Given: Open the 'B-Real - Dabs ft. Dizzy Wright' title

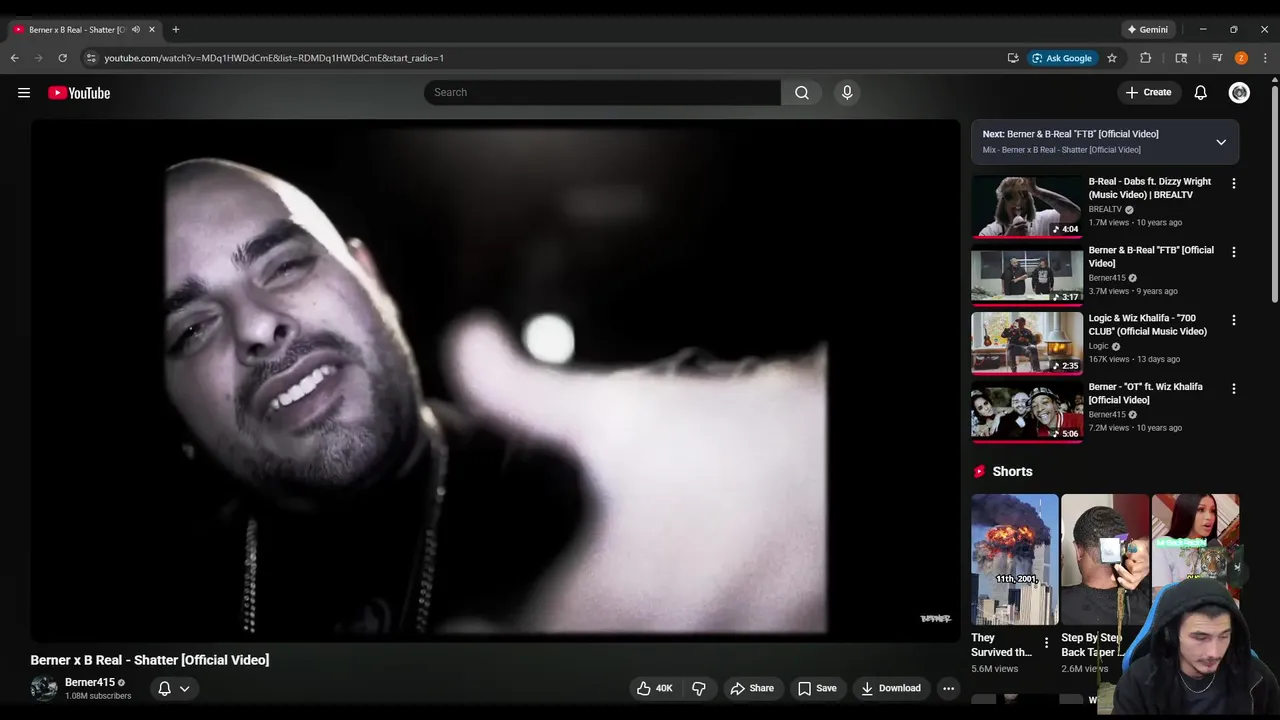Looking at the screenshot, I should click(x=1150, y=188).
